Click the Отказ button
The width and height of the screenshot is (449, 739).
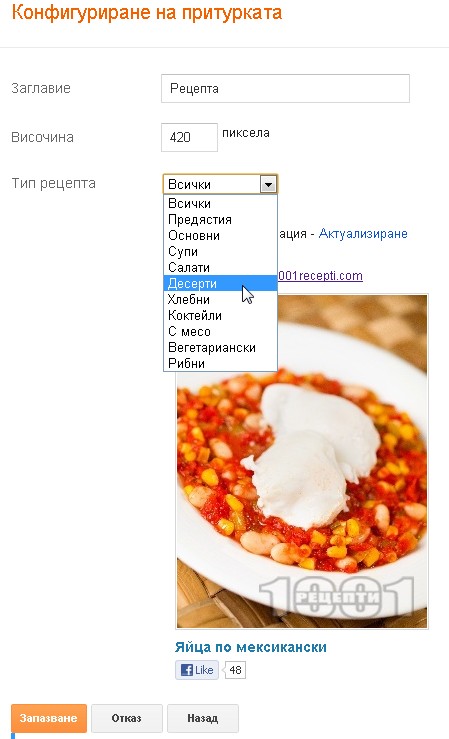tap(126, 718)
